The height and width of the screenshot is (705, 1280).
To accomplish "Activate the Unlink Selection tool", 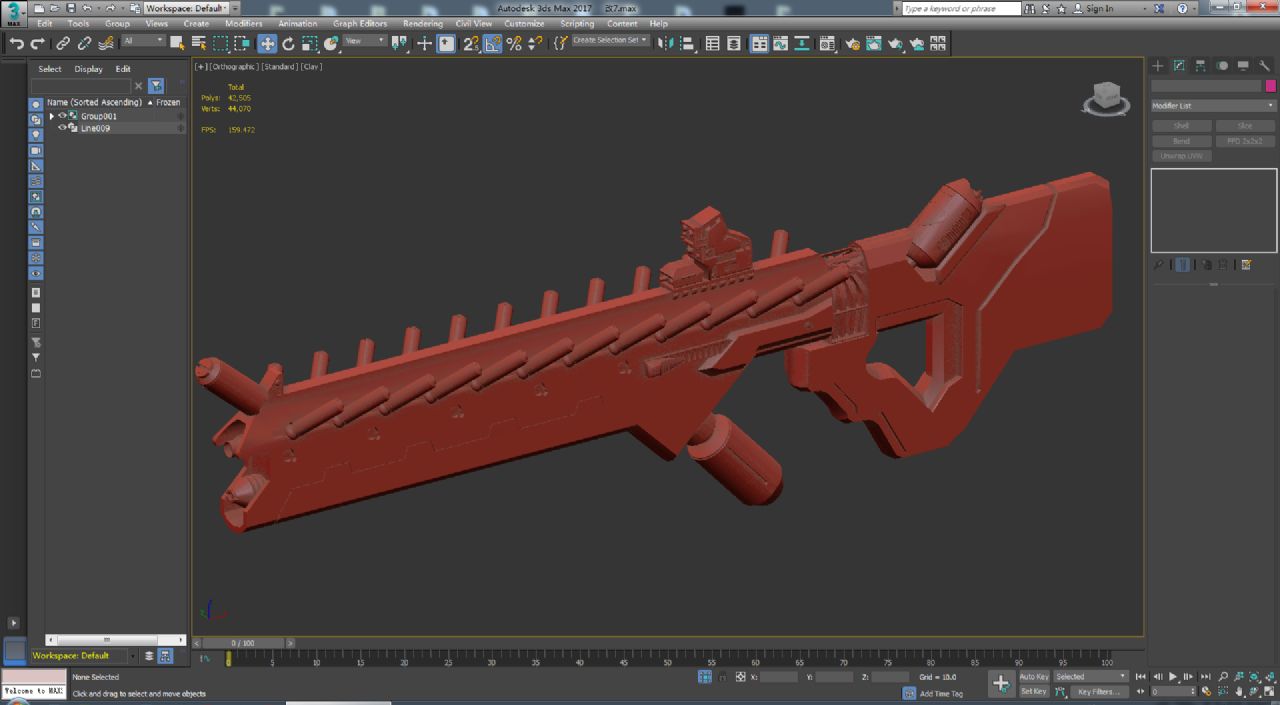I will click(x=84, y=43).
